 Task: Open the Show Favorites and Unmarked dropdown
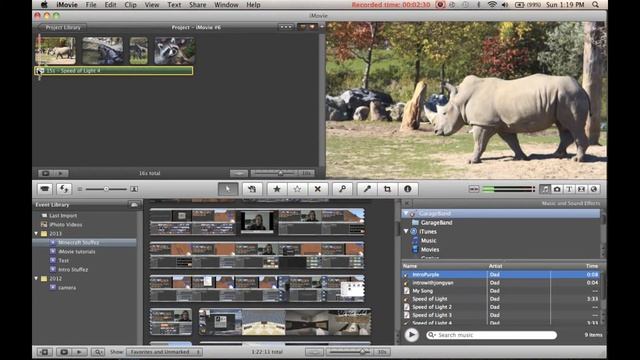click(164, 352)
